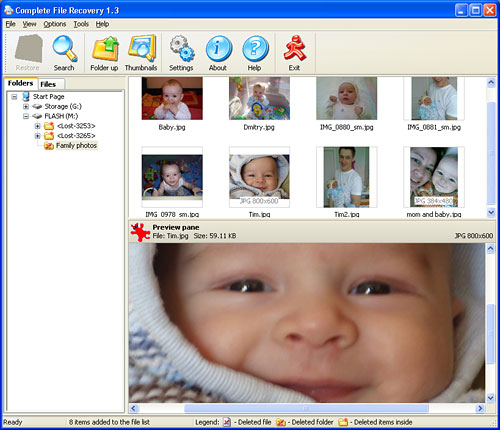
Task: Select the IMG_0978_sm.jpg thumbnail
Action: click(172, 177)
